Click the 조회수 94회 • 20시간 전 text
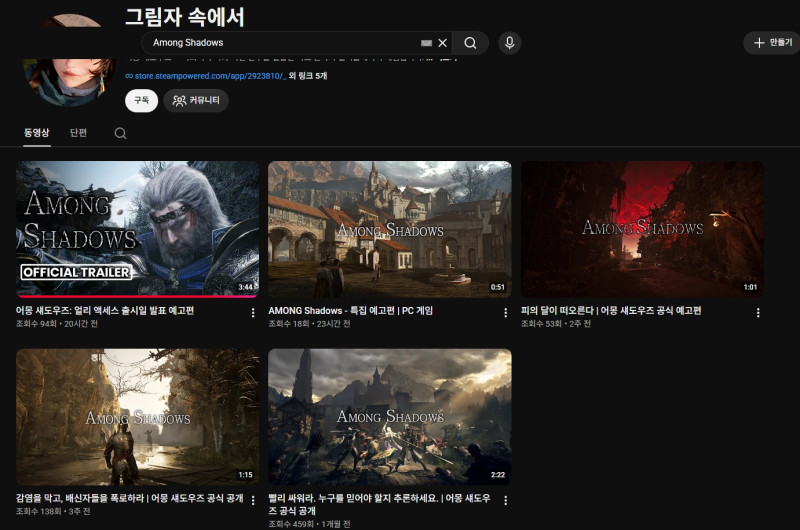 (x=57, y=324)
